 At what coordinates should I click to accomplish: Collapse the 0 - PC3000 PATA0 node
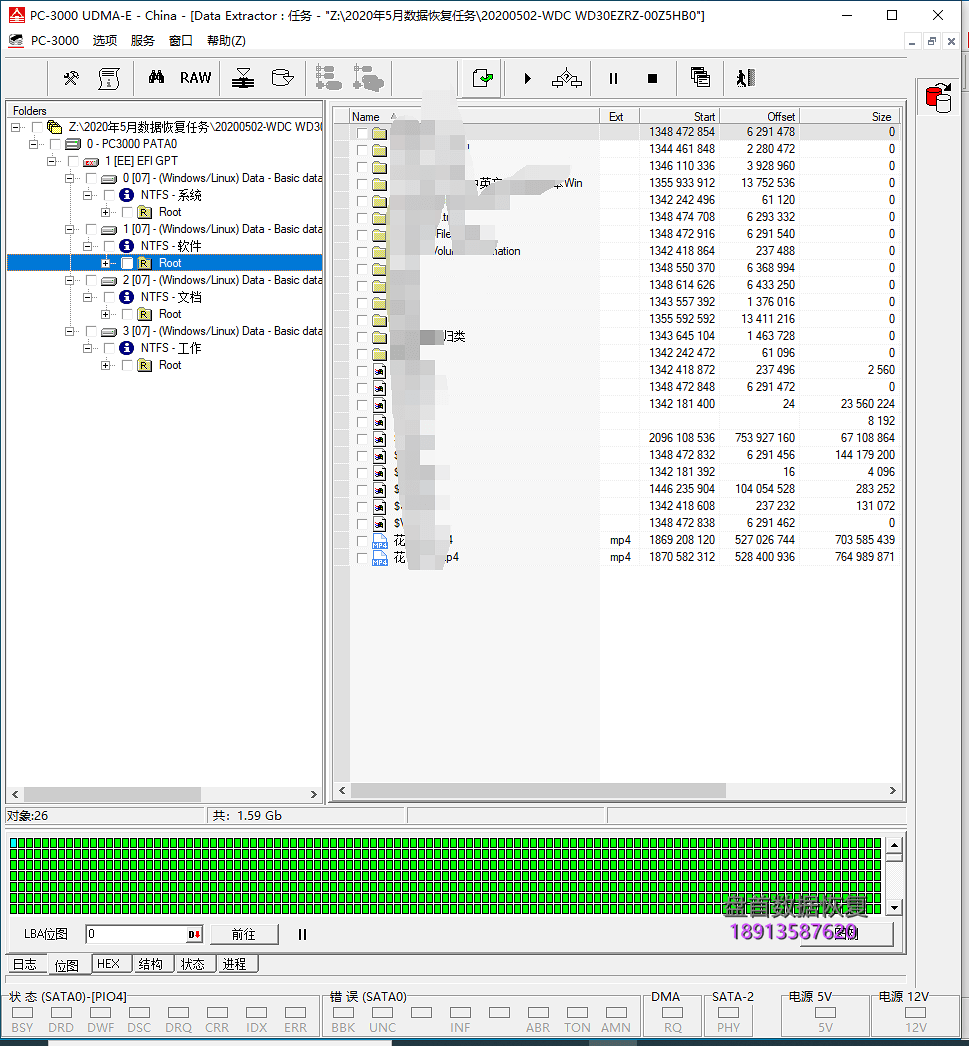pos(33,144)
